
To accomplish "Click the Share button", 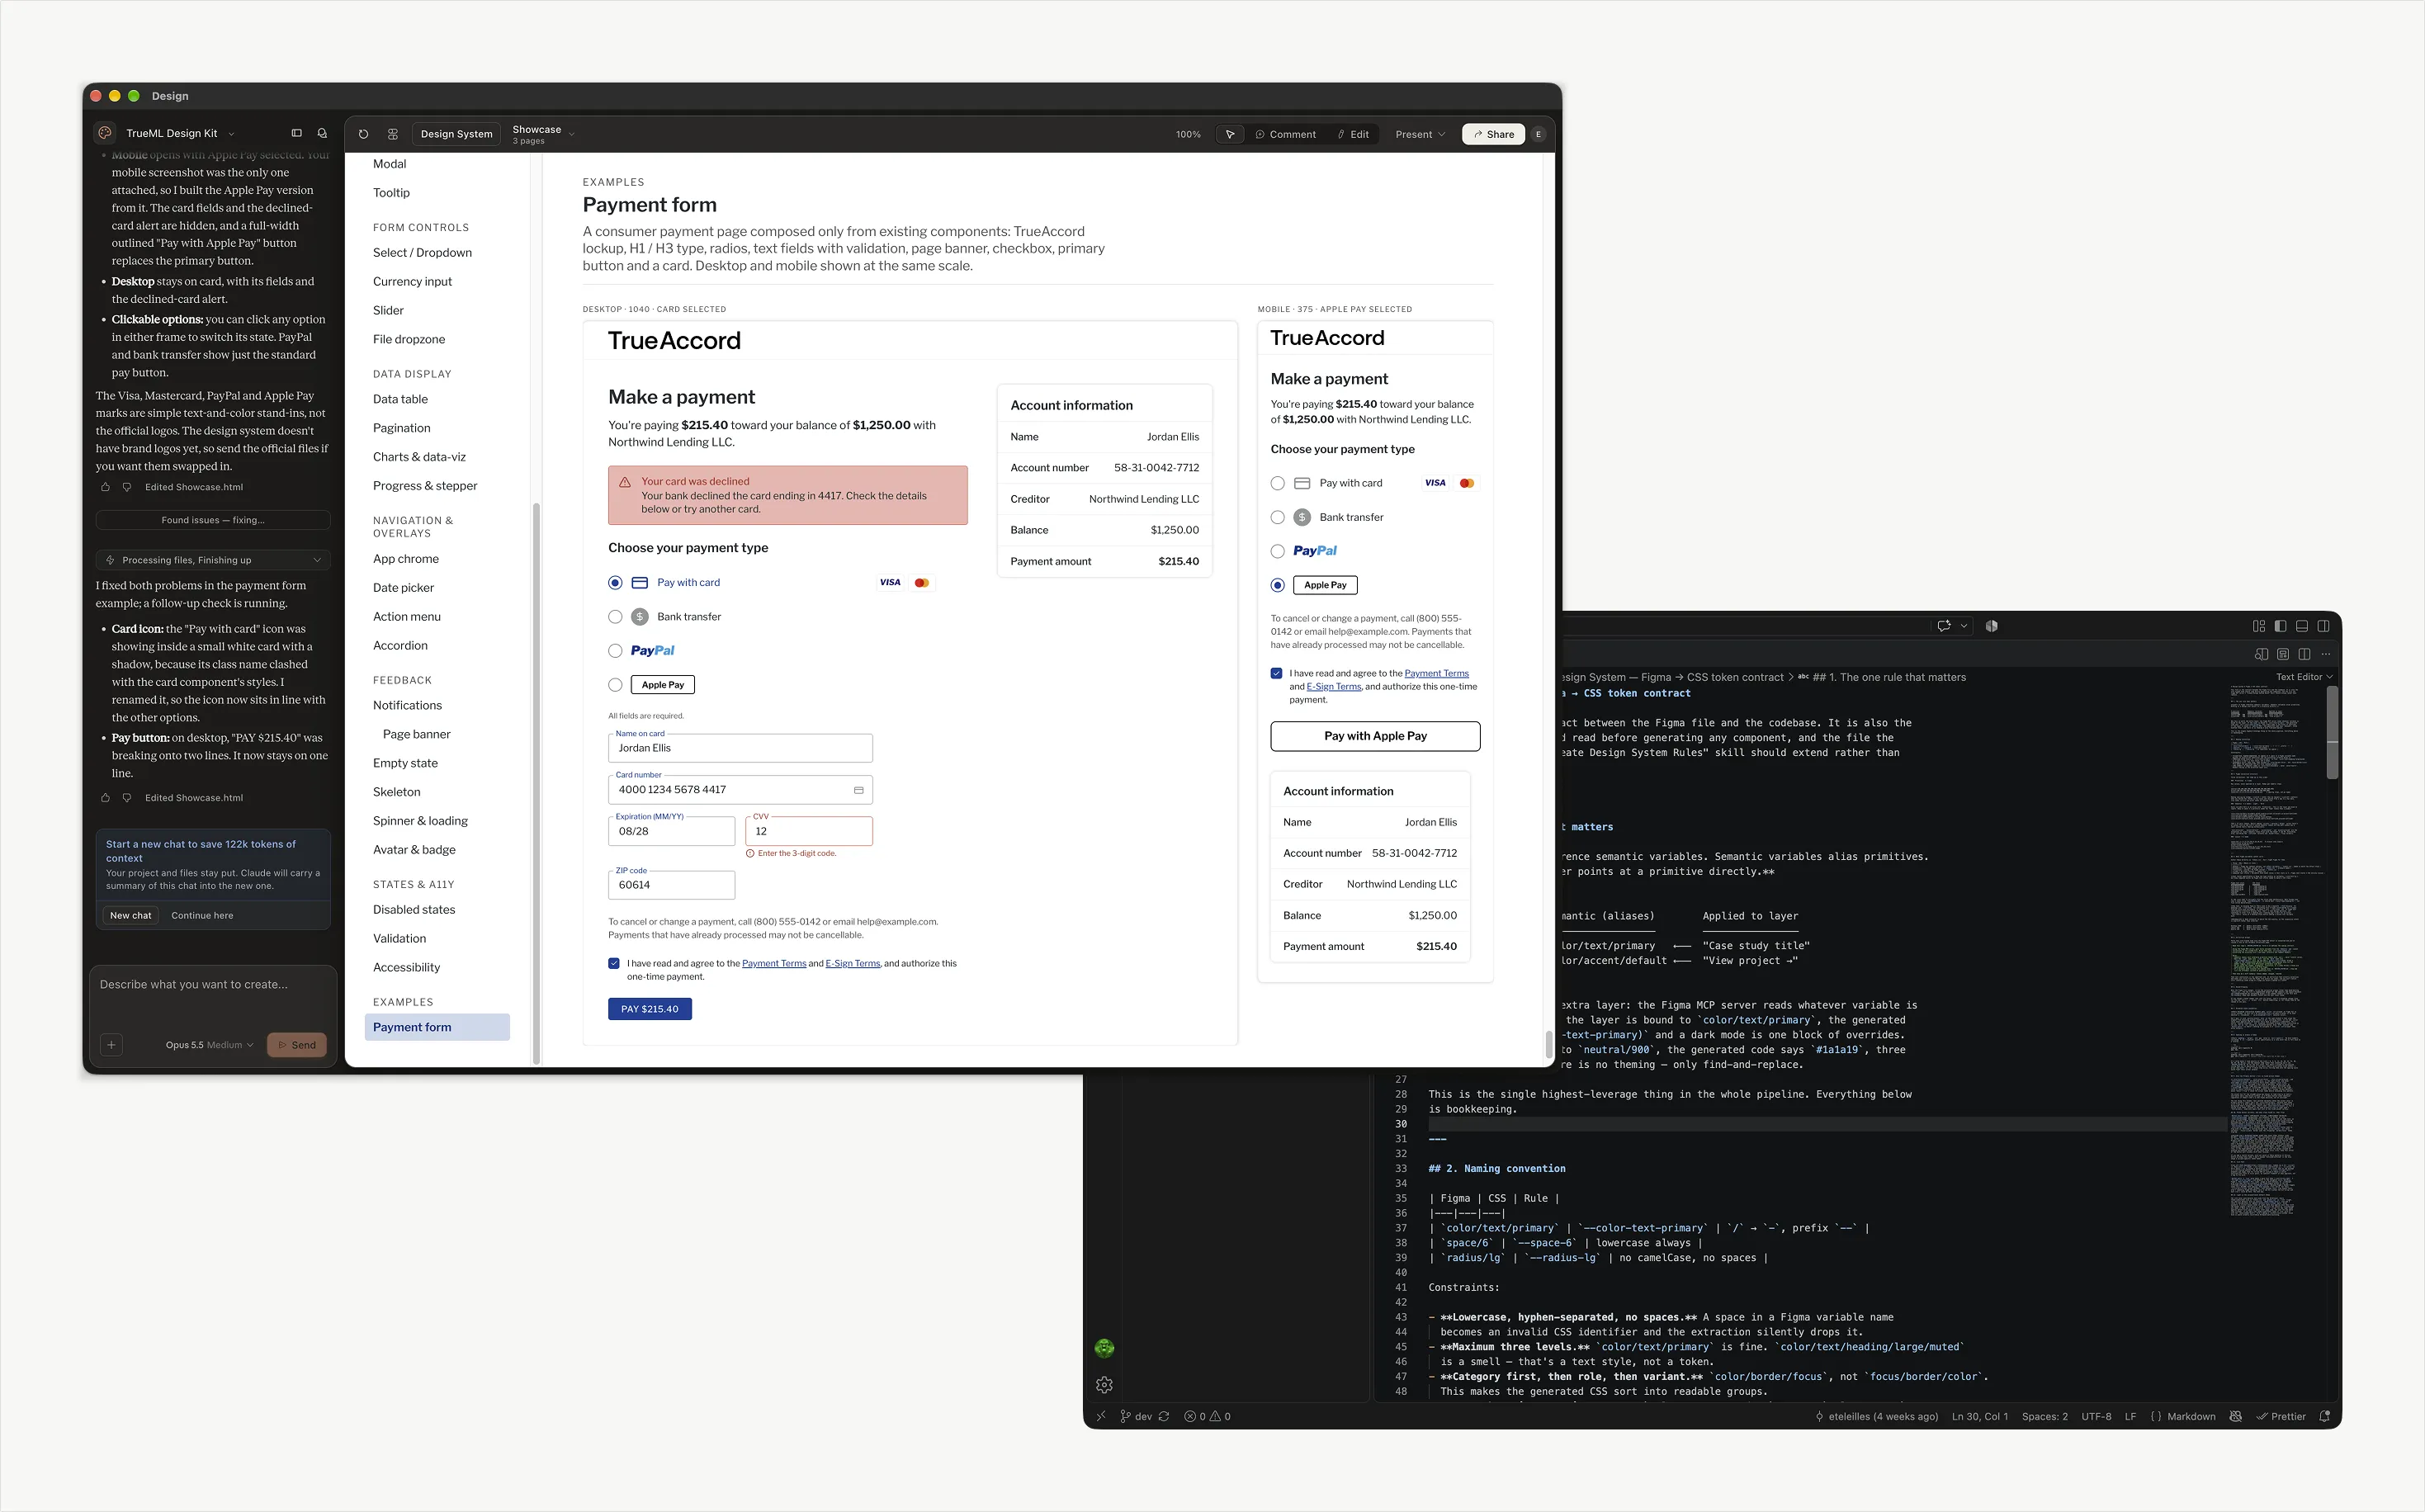I will click(x=1493, y=134).
